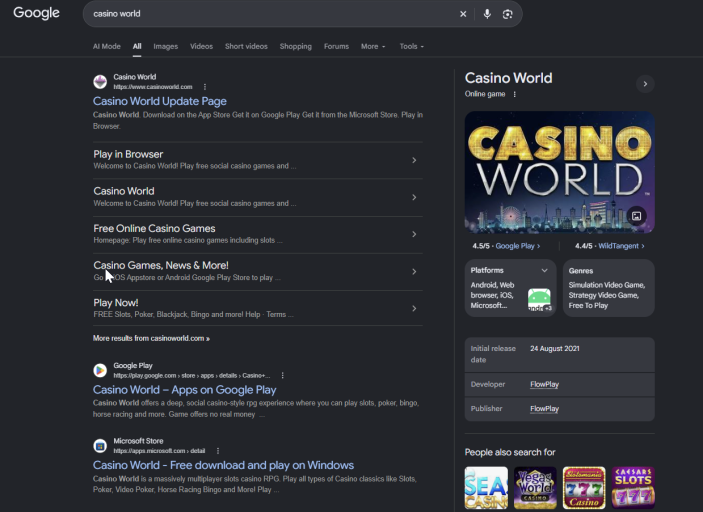Open Casino World Update Page result
The width and height of the screenshot is (703, 512).
point(160,101)
